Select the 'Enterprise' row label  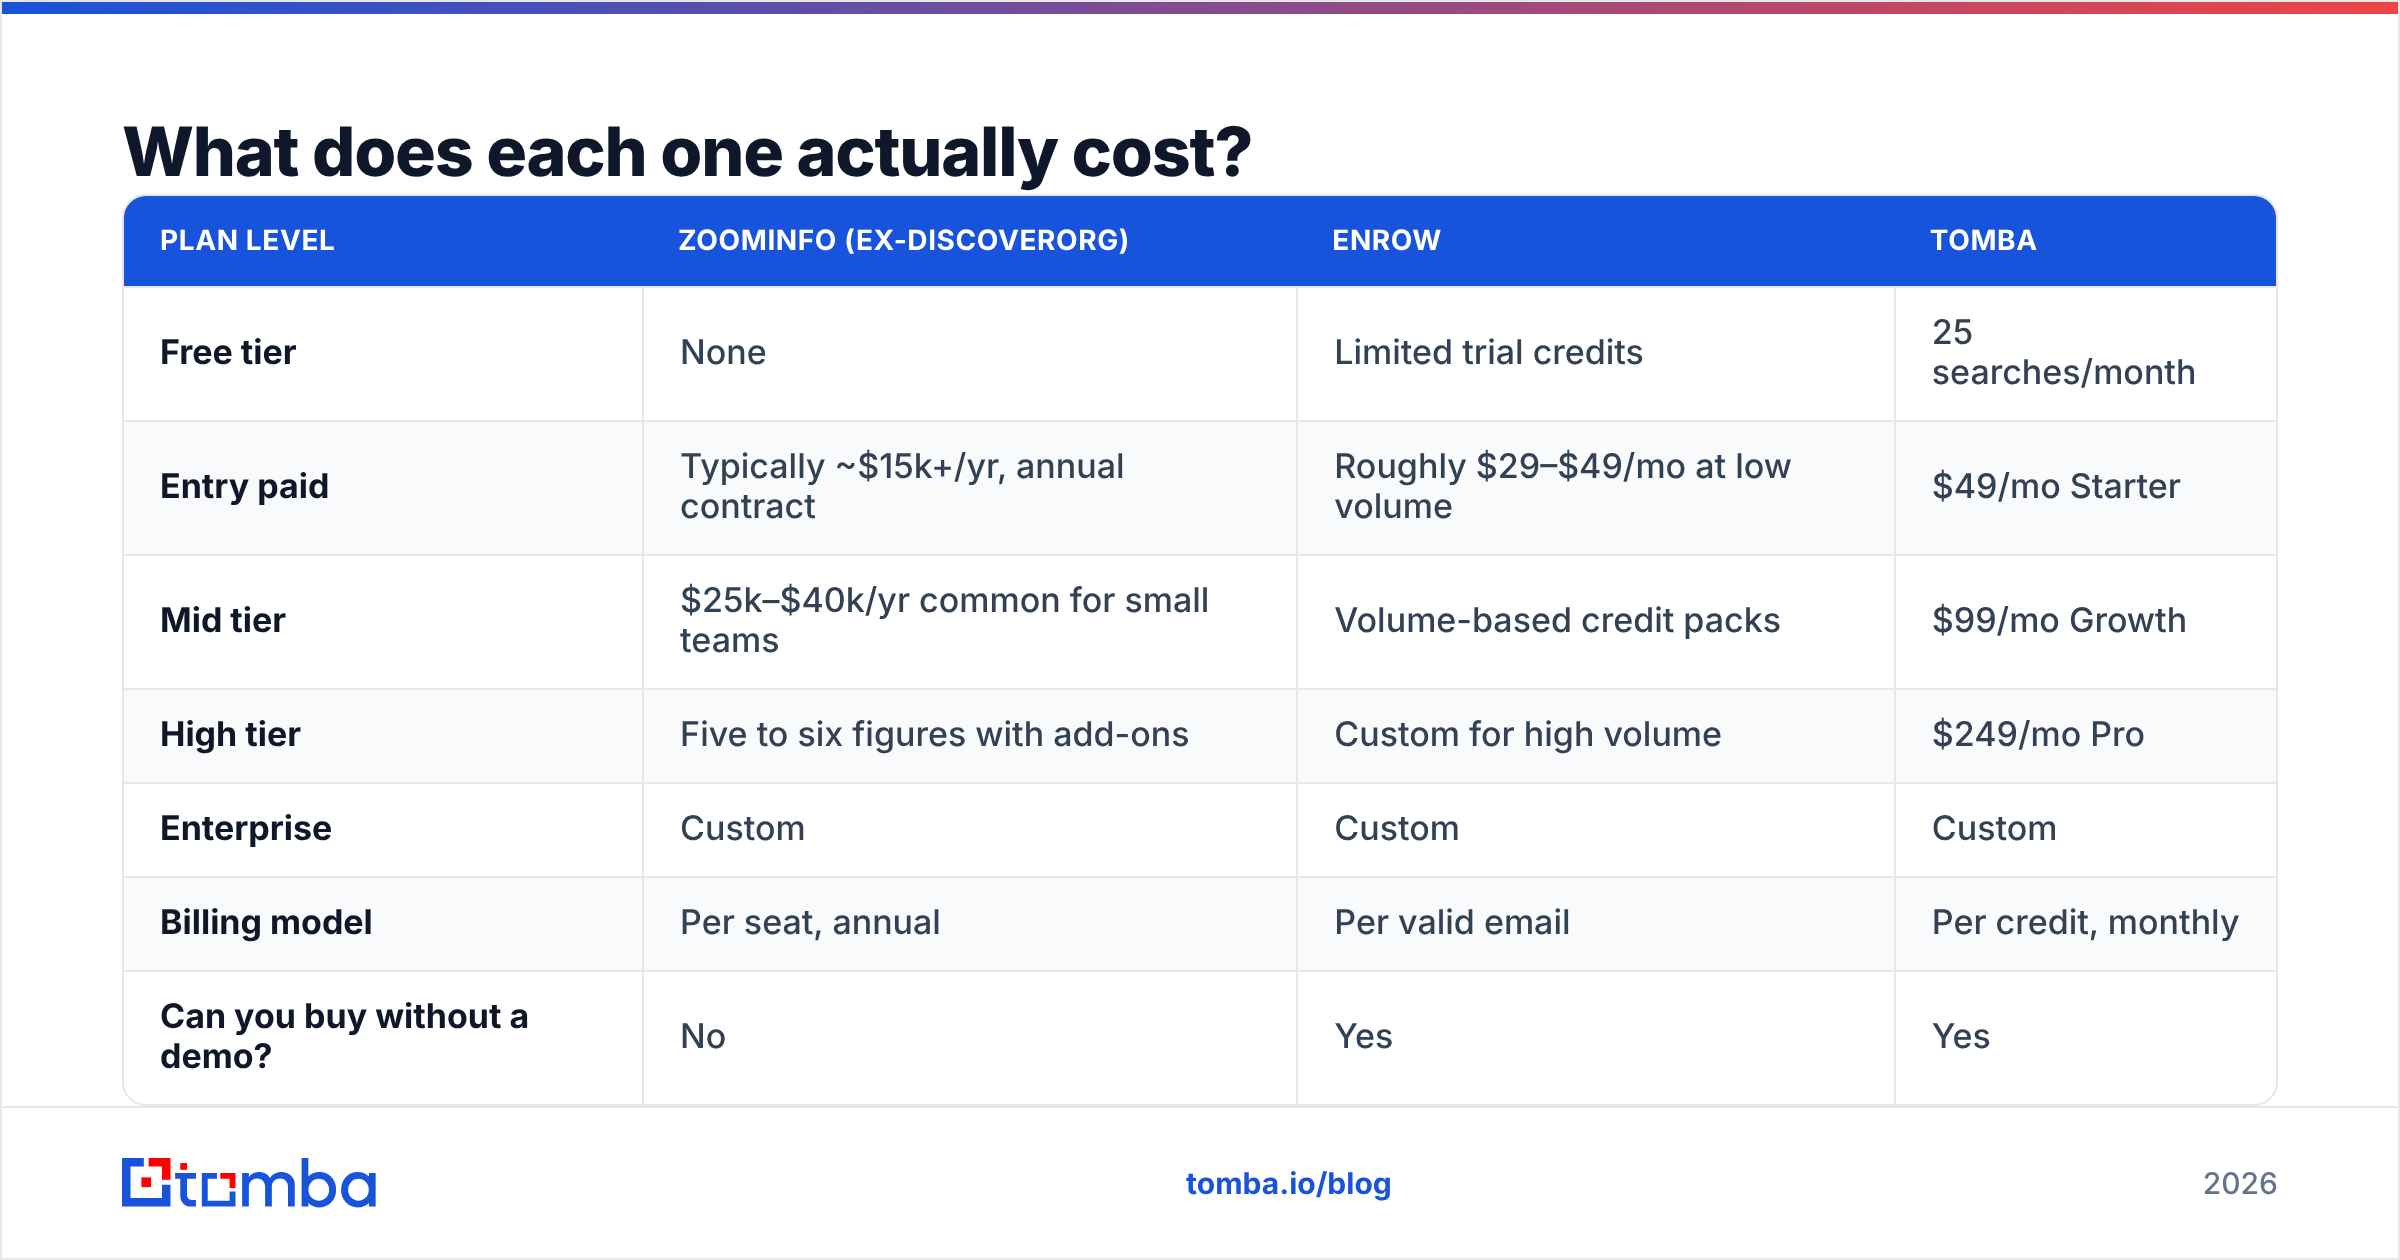pyautogui.click(x=246, y=828)
